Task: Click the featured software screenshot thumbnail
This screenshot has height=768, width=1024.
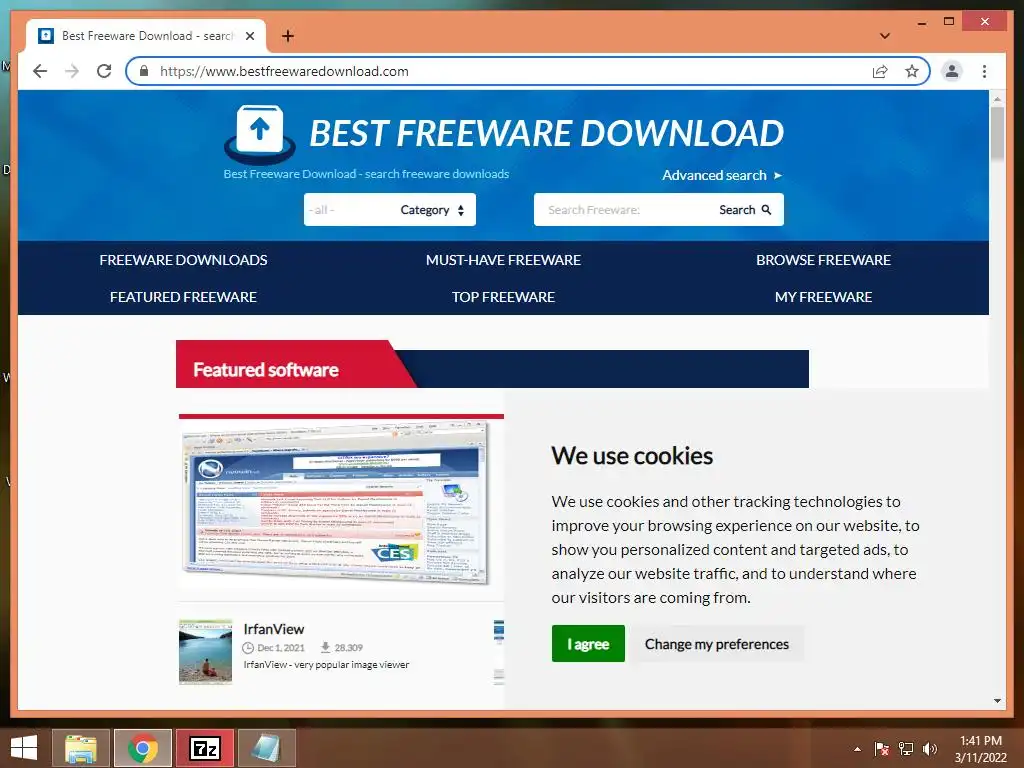Action: (x=336, y=503)
